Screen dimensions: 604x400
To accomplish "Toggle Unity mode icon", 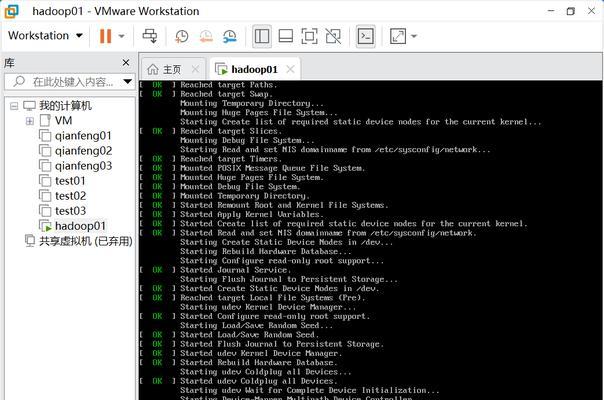I will 333,36.
